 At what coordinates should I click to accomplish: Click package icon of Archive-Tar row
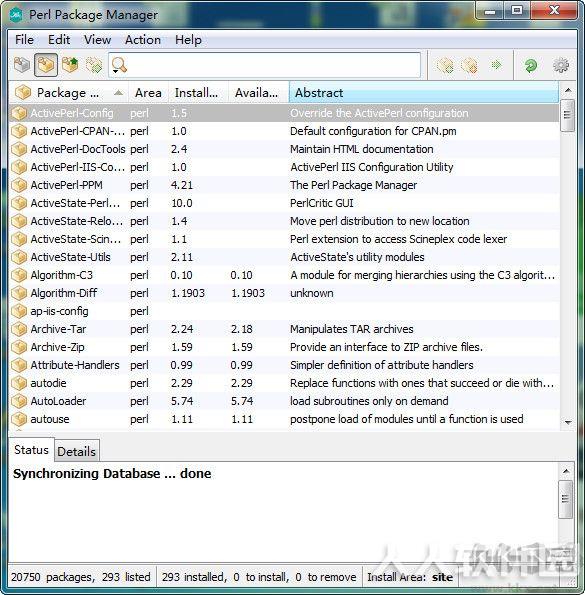[x=19, y=329]
